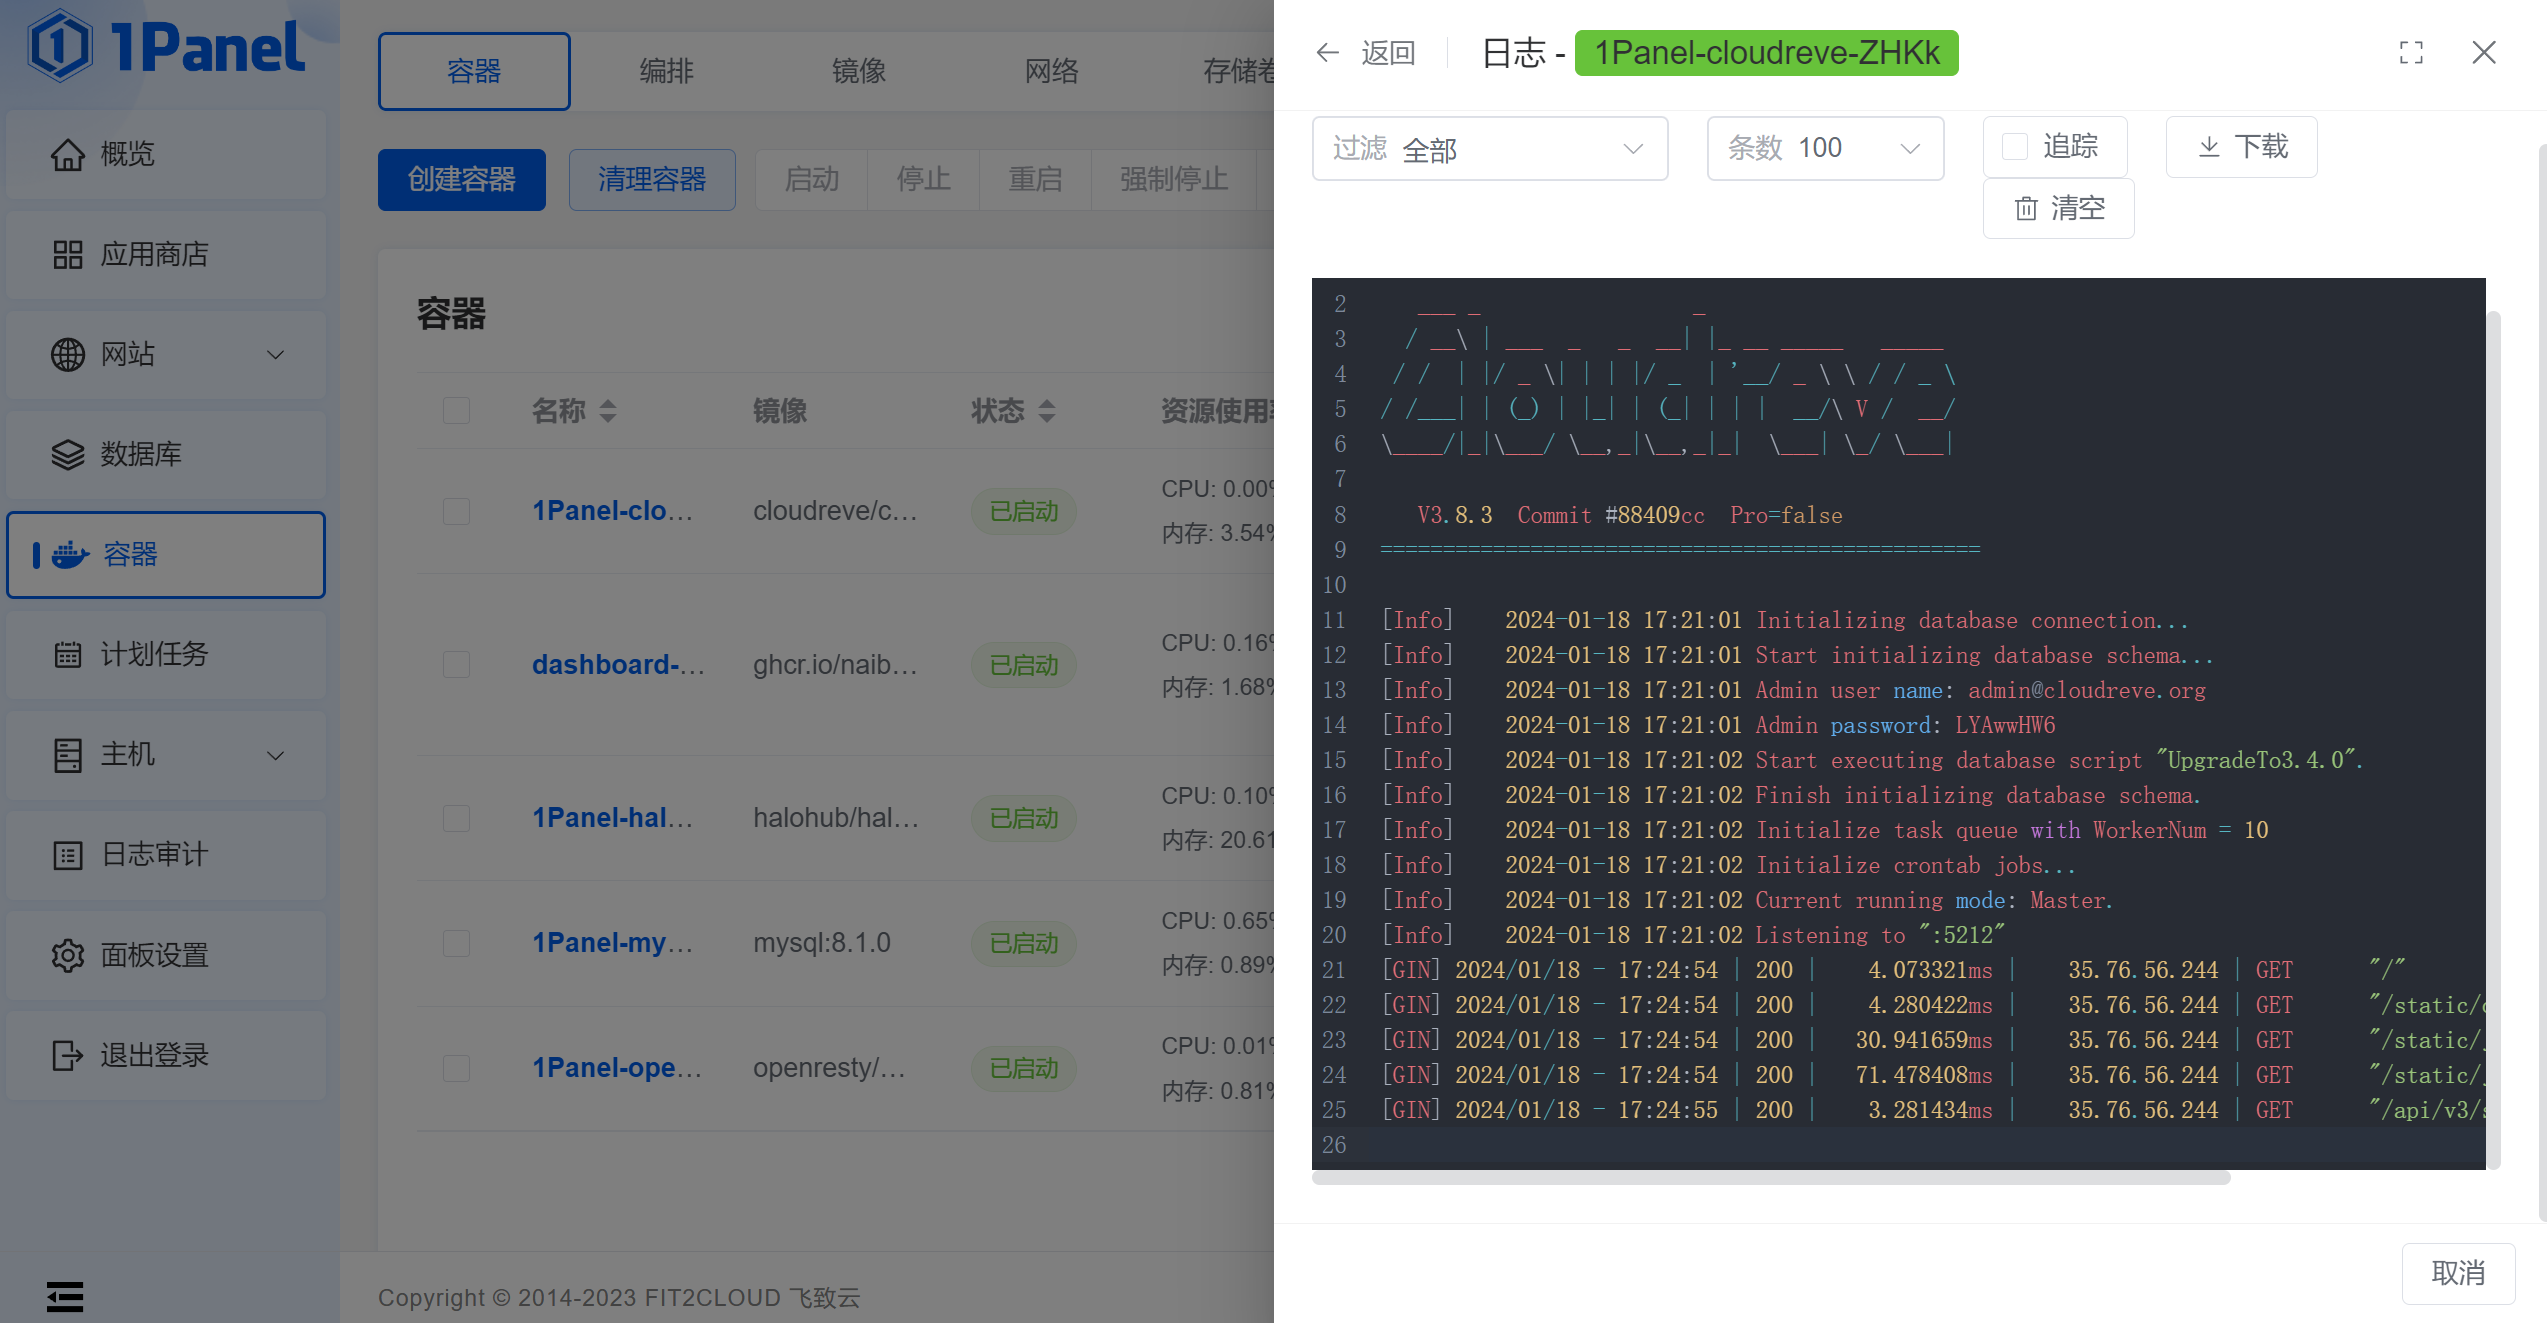Open the 条数 100 line count dropdown
Viewport: 2547px width, 1323px height.
pos(1825,148)
